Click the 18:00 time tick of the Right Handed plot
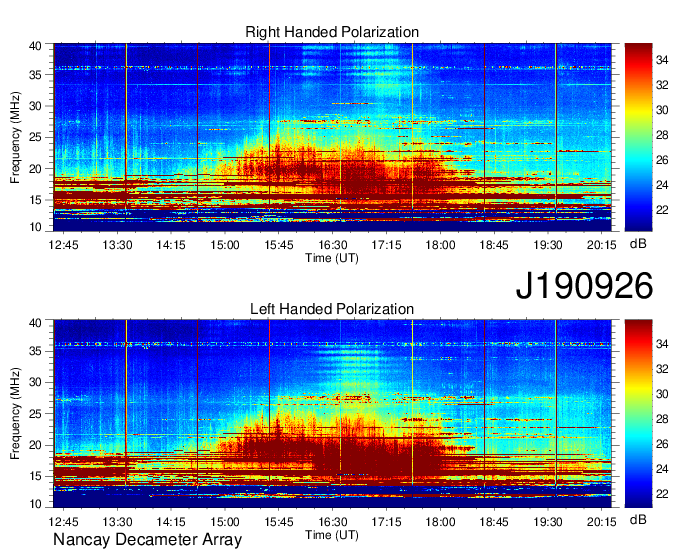680x552 pixels. pyautogui.click(x=440, y=245)
